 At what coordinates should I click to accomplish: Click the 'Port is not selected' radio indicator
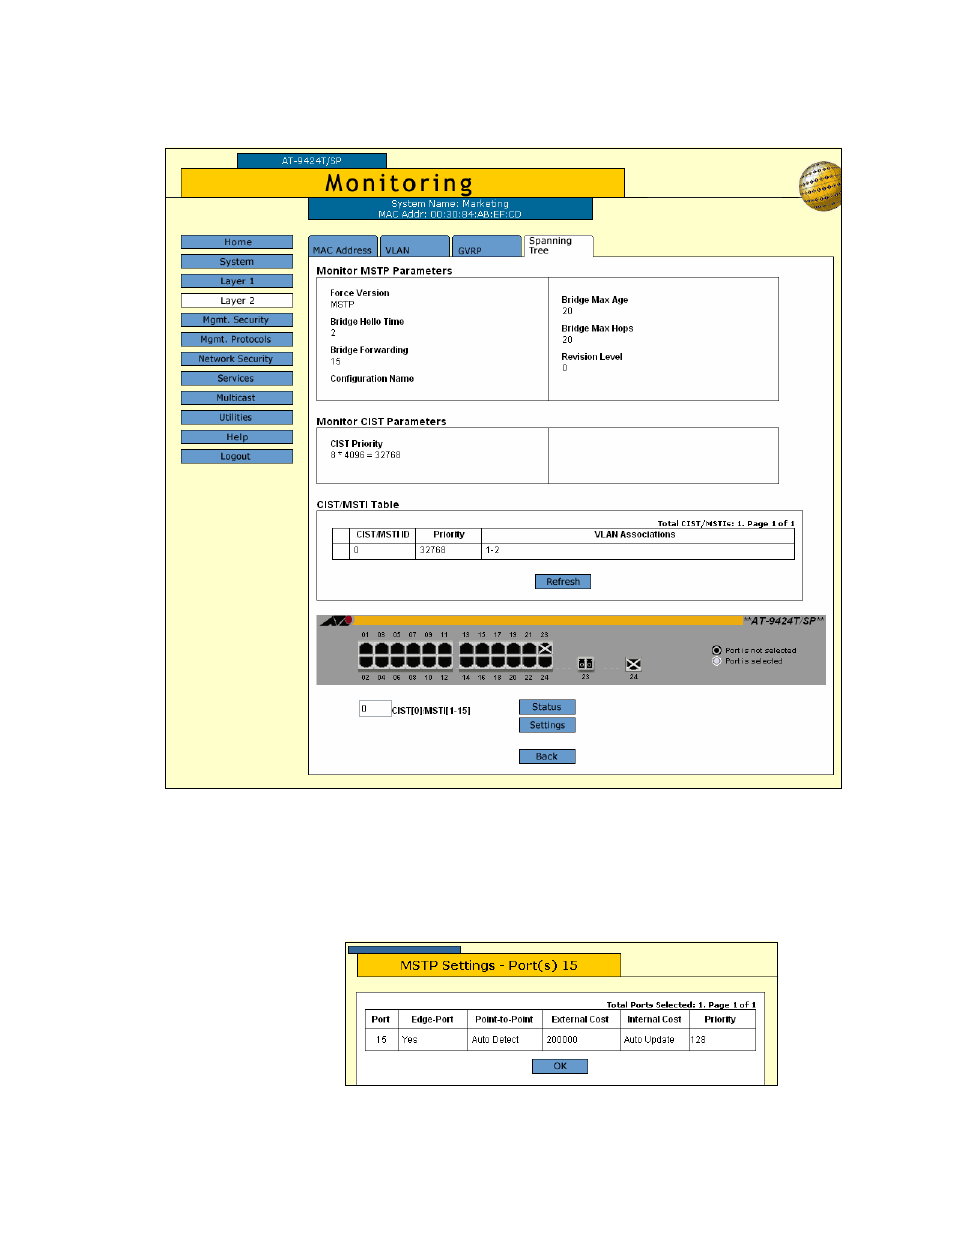(716, 650)
